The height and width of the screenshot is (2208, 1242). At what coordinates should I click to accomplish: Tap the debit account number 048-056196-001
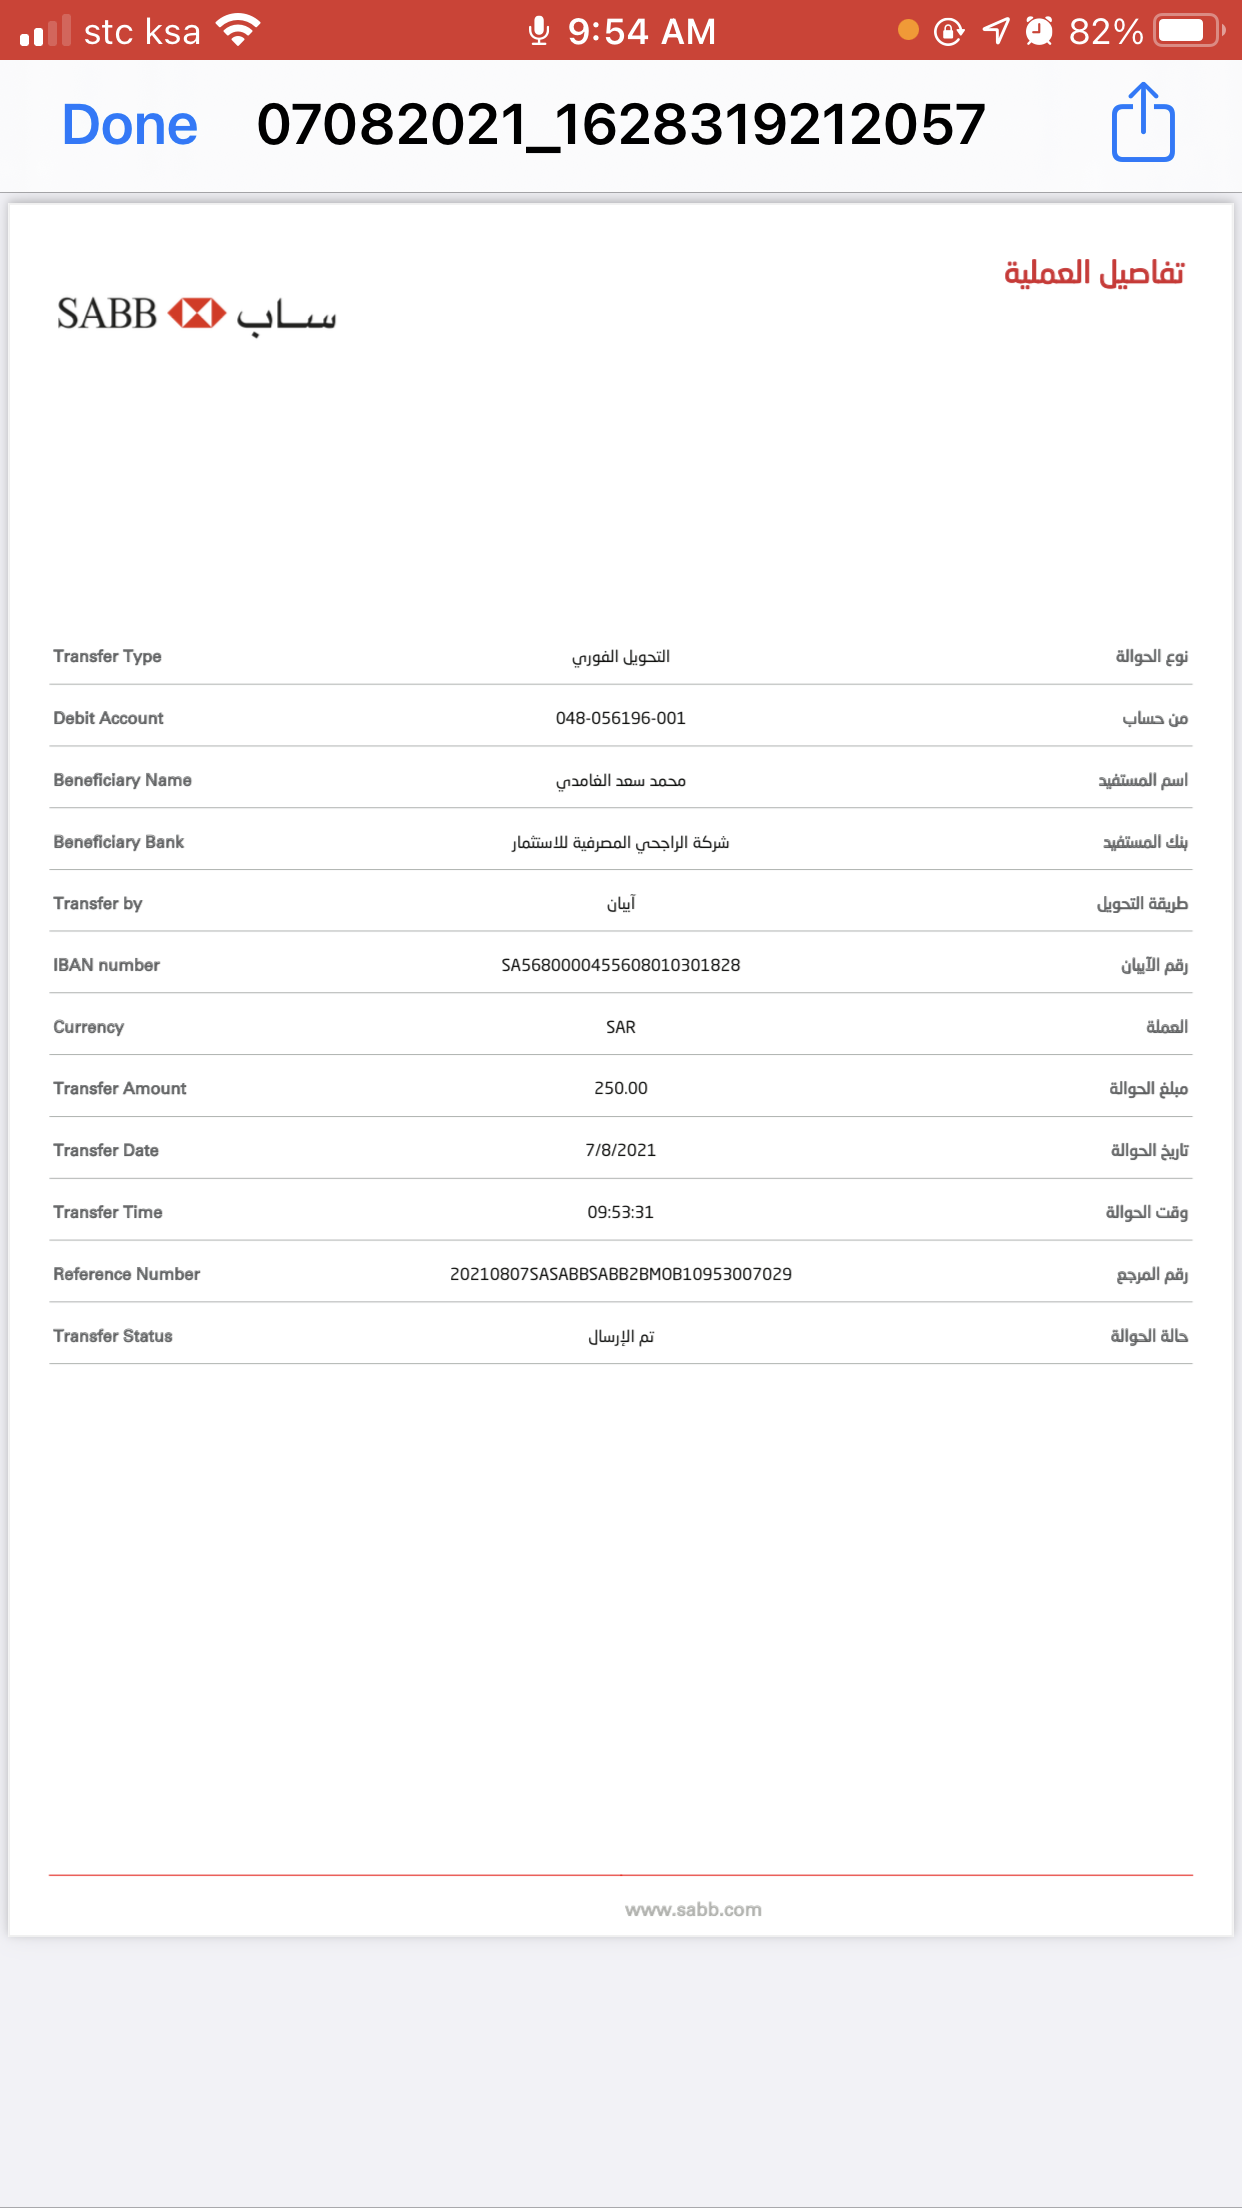pos(621,718)
